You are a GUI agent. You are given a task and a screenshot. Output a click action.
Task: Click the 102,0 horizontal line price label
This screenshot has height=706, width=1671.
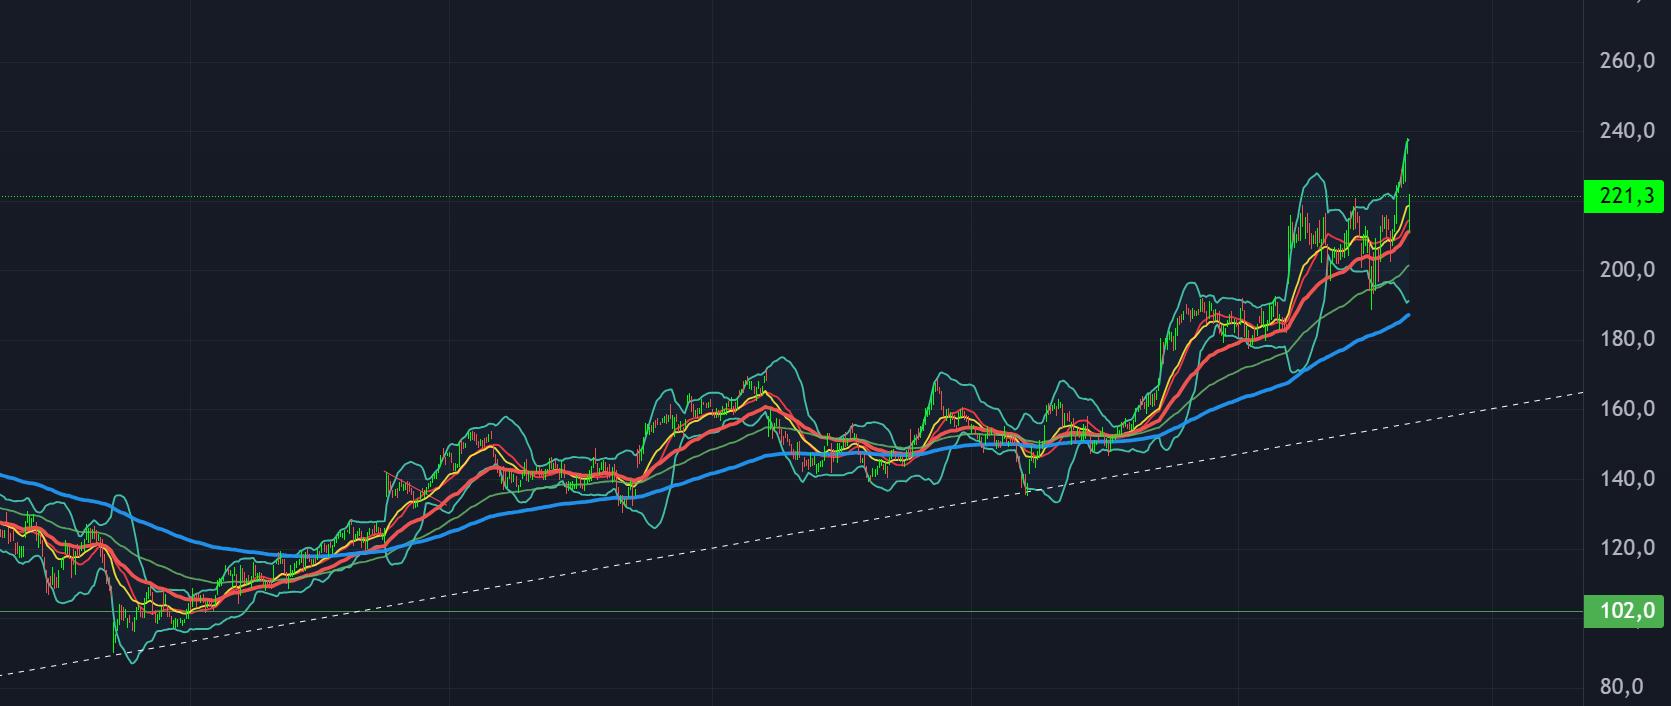(x=1624, y=611)
